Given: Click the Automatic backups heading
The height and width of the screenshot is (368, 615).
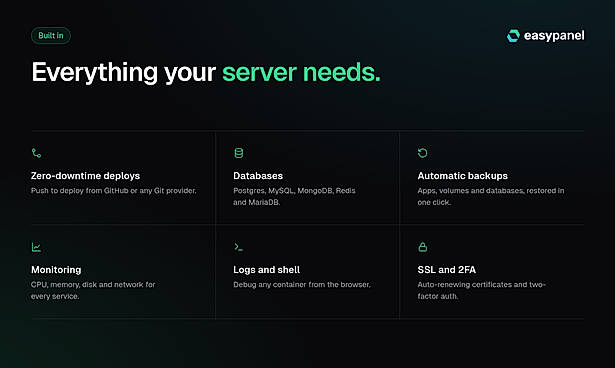Looking at the screenshot, I should 462,176.
